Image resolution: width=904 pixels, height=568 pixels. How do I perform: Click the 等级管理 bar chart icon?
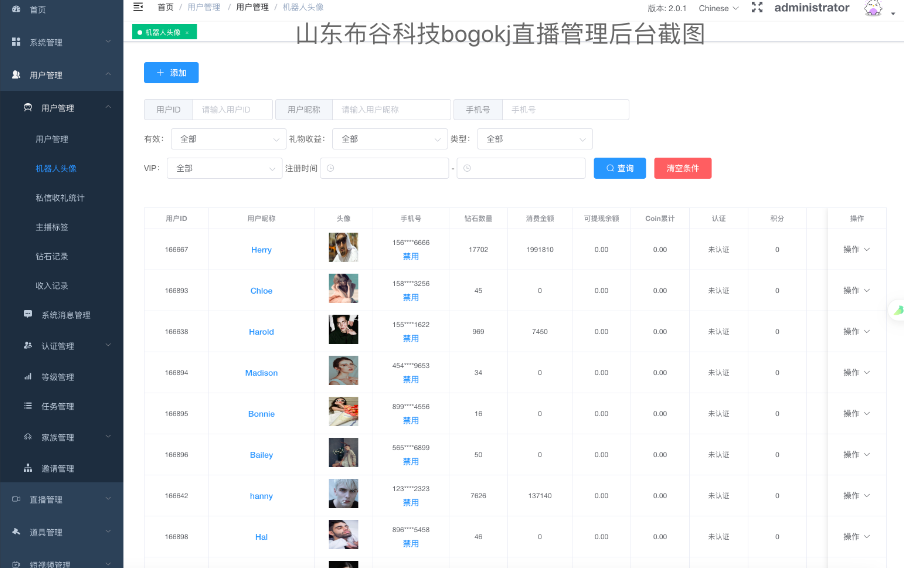28,377
